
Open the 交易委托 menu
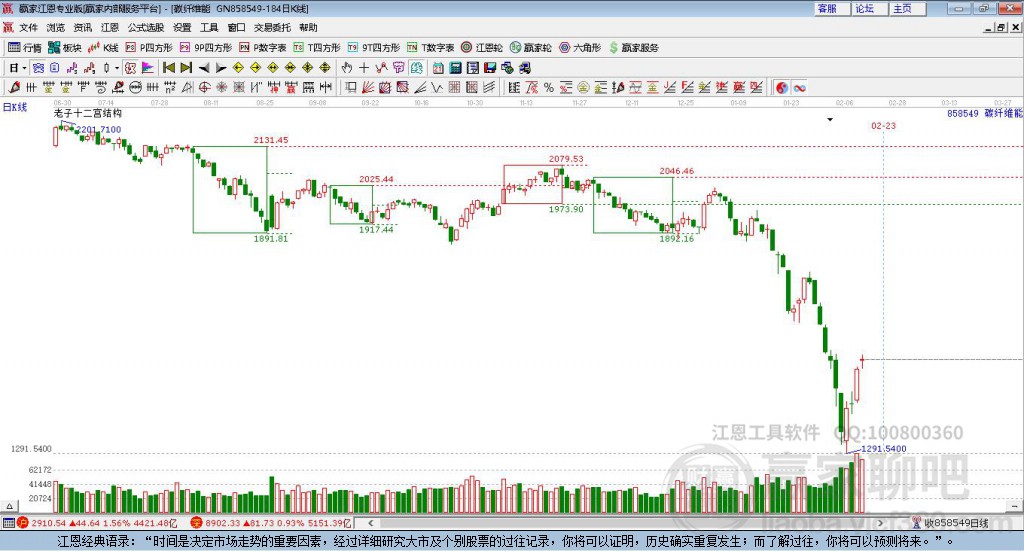pyautogui.click(x=272, y=27)
